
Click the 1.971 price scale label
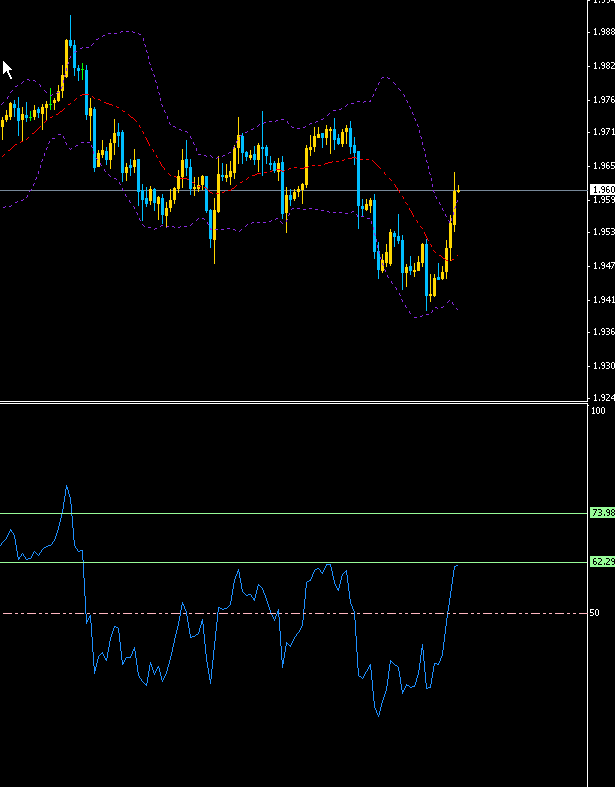click(603, 132)
